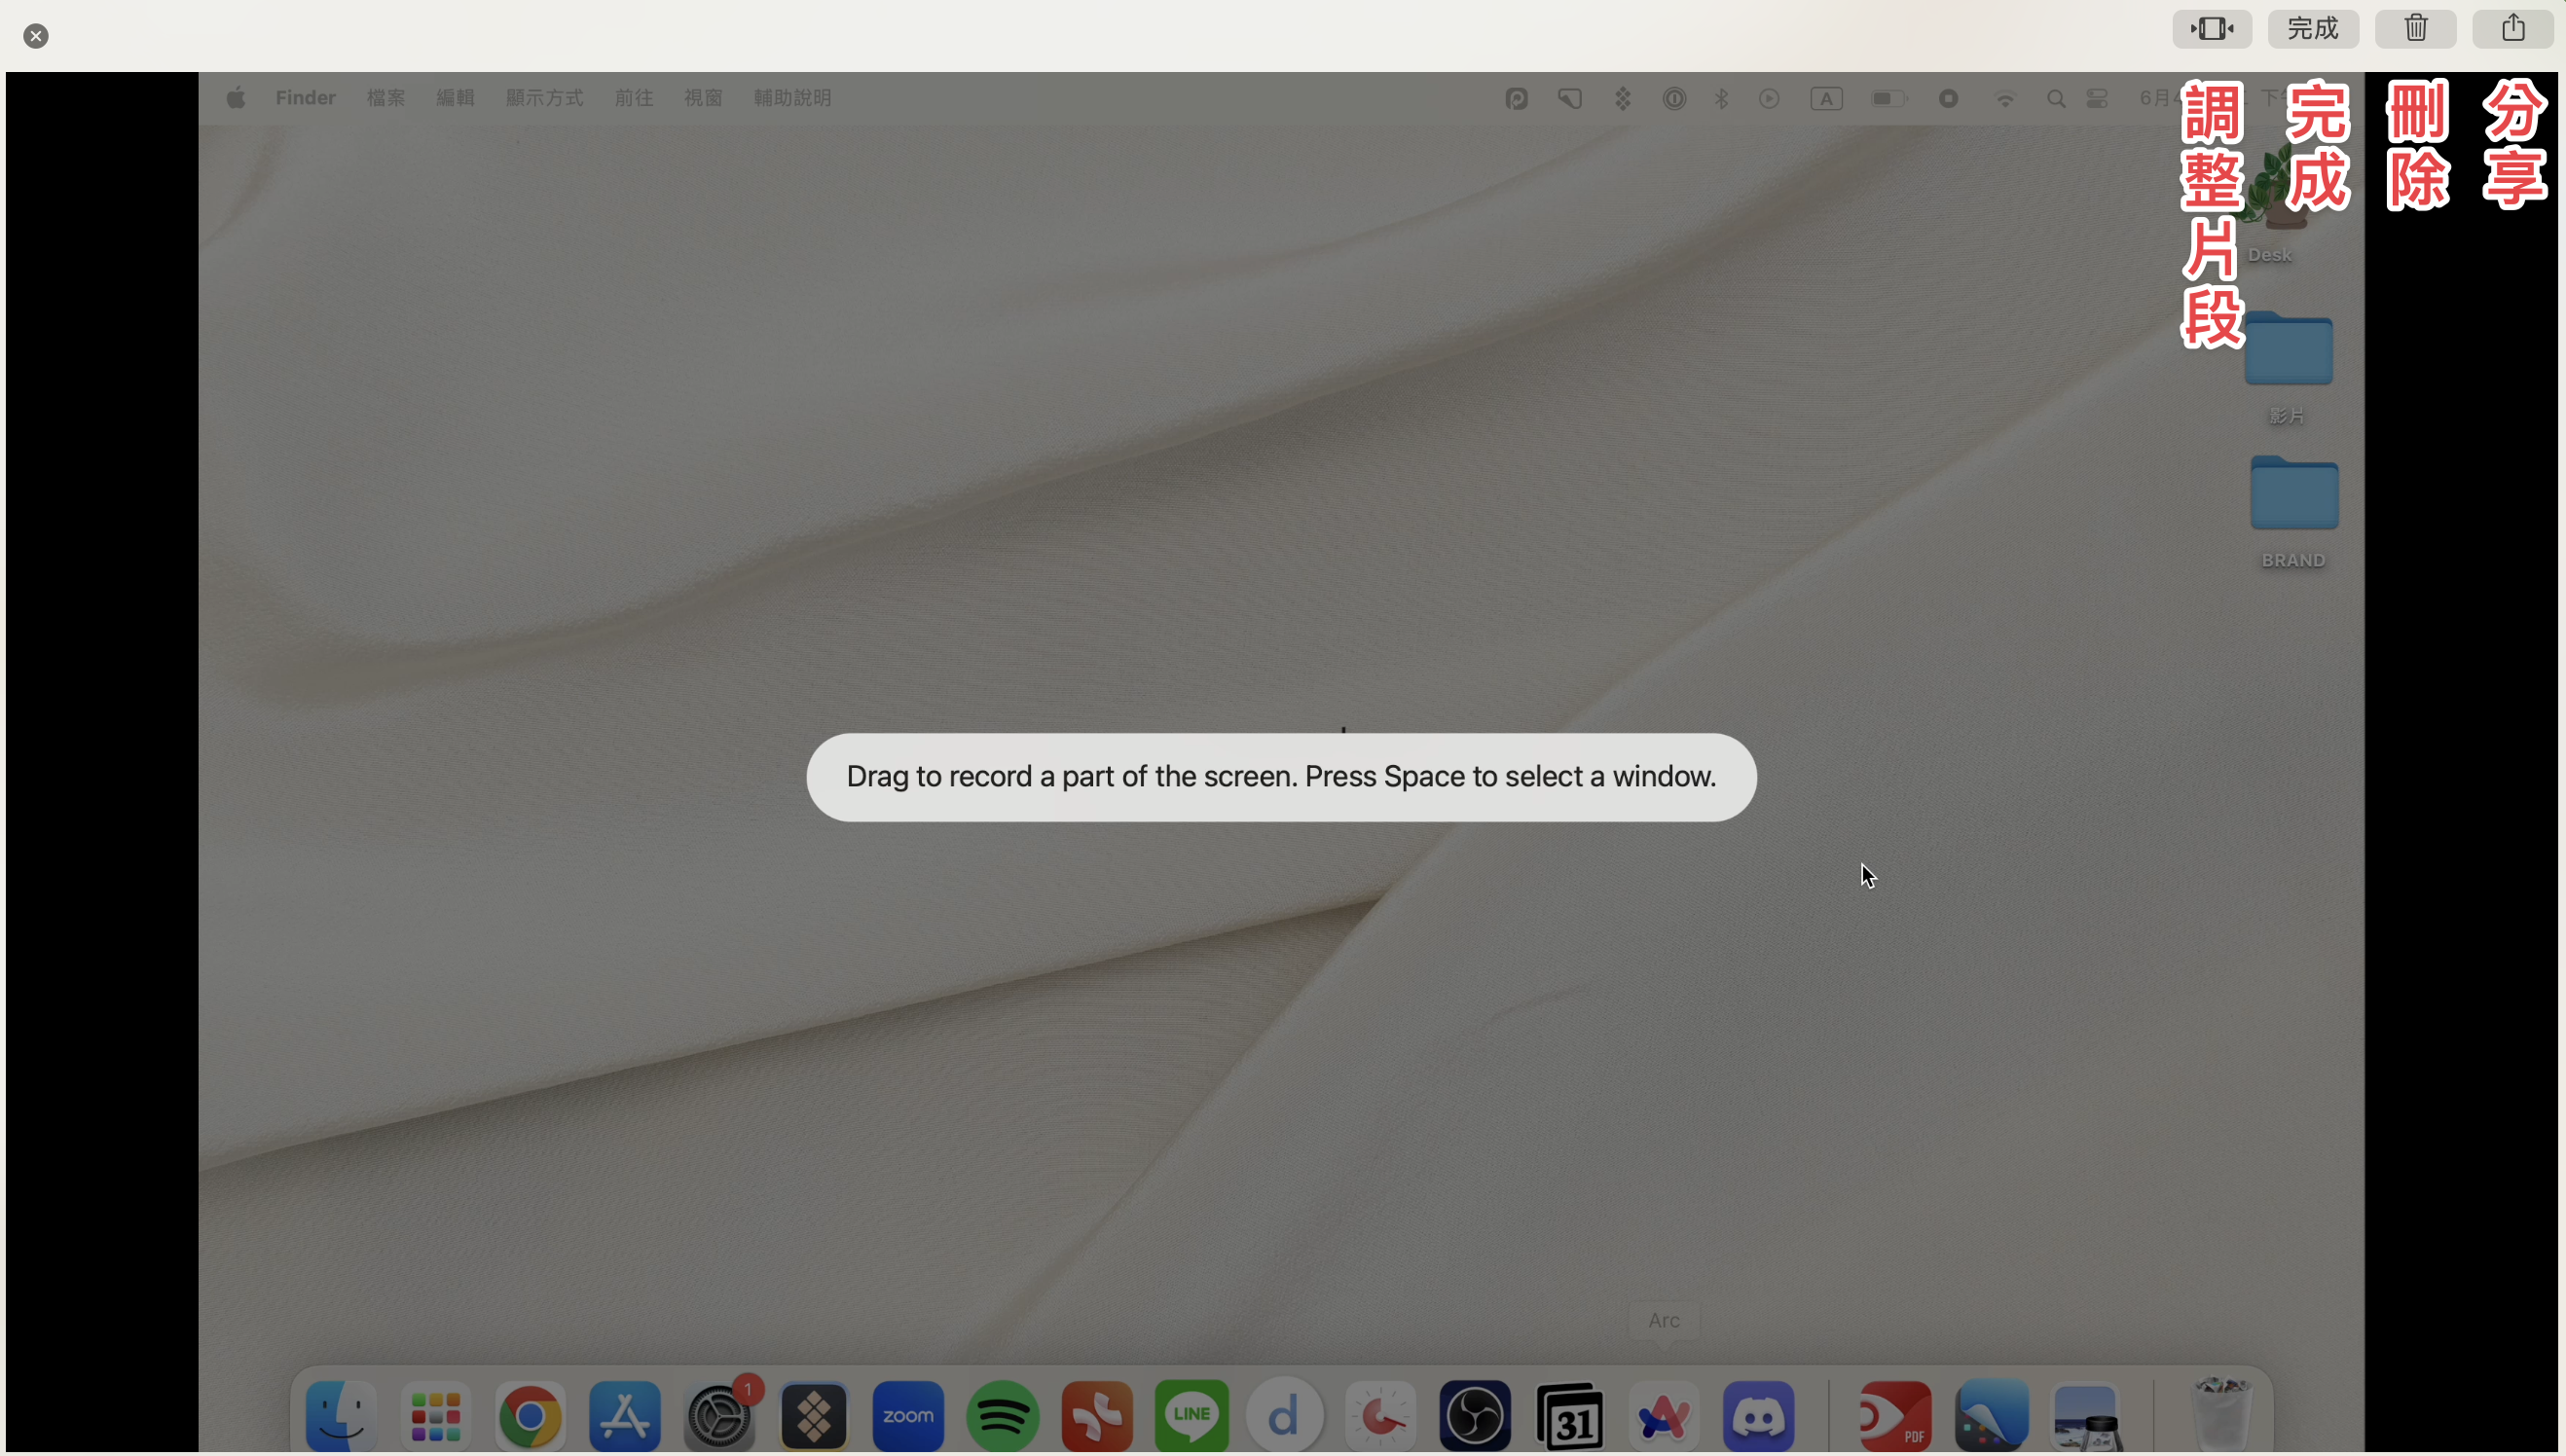Select the BRAND folder on the desktop
2566x1456 pixels.
[x=2293, y=512]
